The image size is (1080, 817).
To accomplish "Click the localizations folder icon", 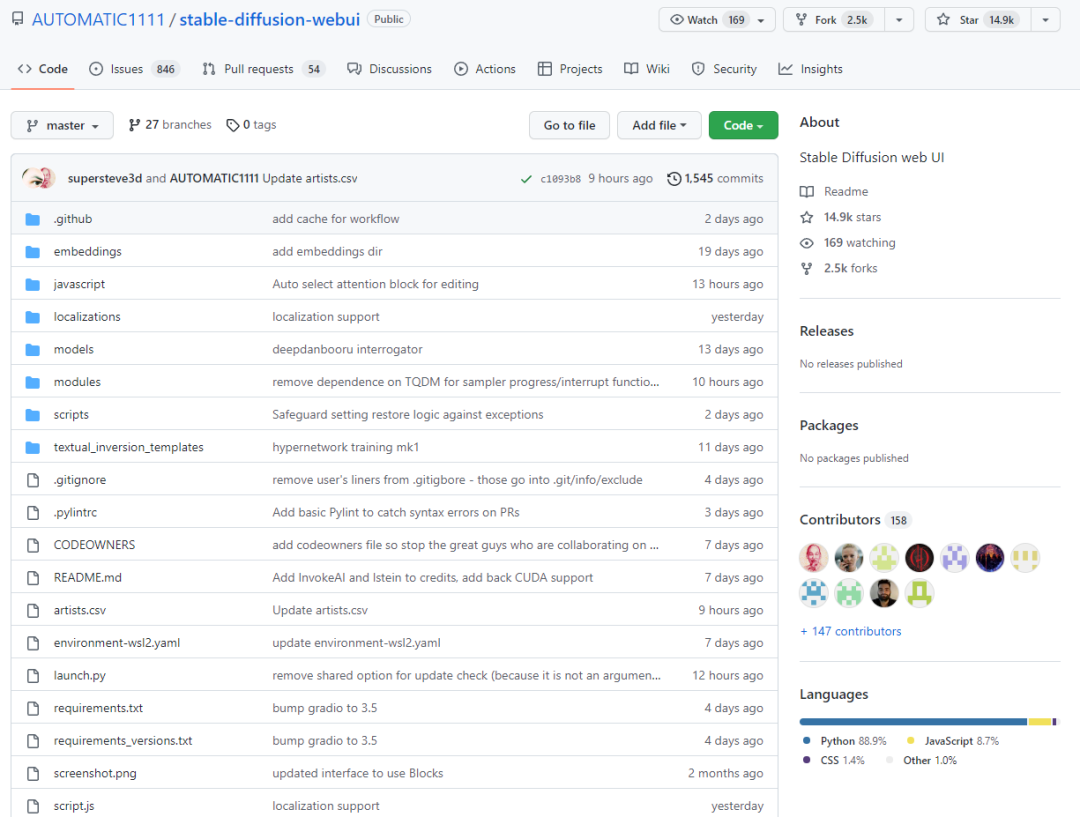I will (x=32, y=317).
